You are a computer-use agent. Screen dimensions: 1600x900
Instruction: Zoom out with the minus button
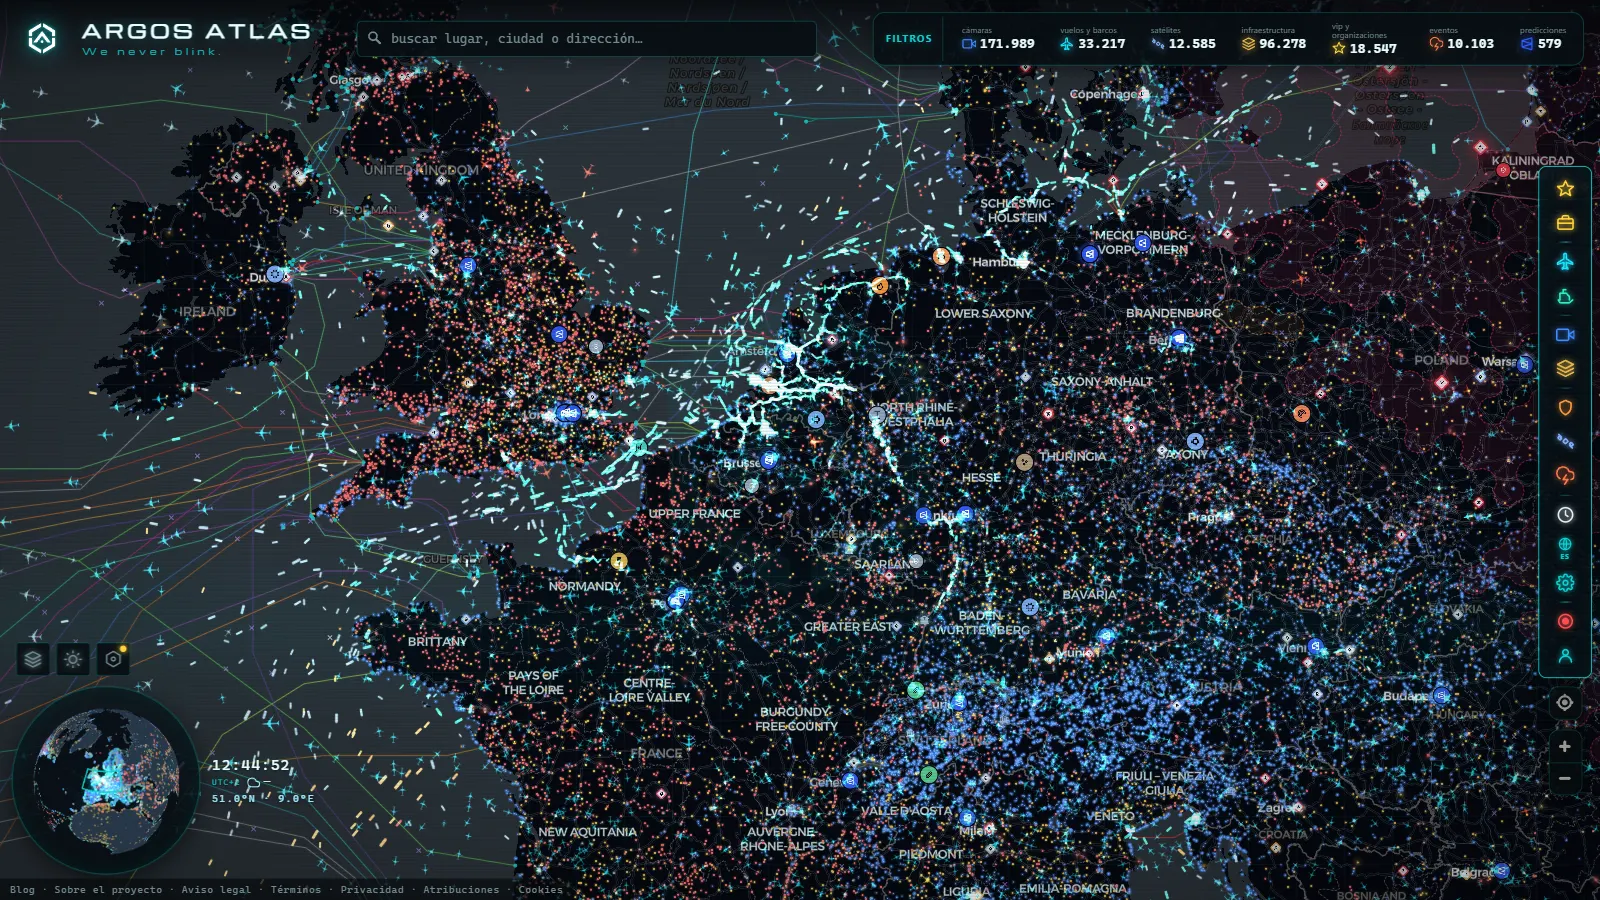(1565, 778)
